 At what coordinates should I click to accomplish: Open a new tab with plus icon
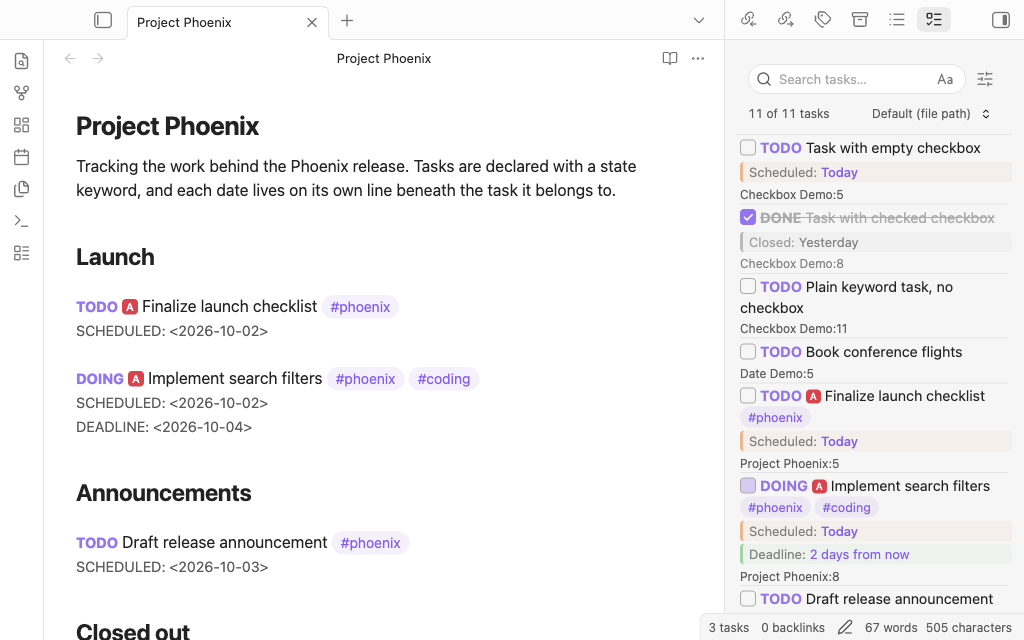[x=347, y=21]
